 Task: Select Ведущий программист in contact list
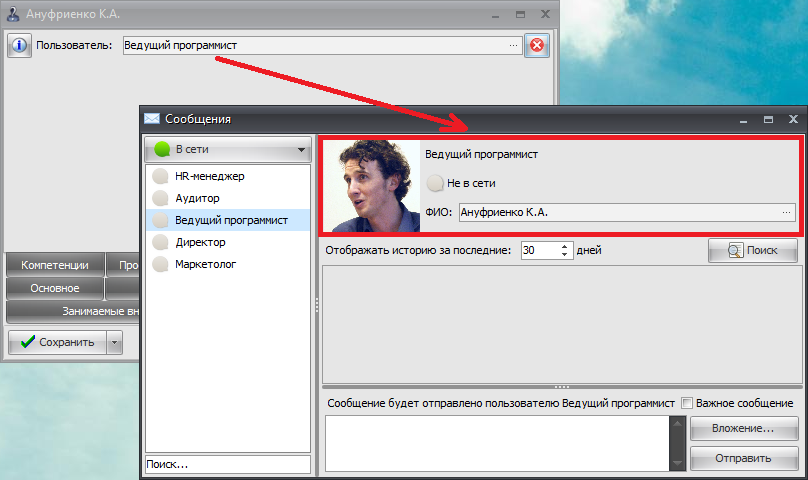[x=228, y=221]
